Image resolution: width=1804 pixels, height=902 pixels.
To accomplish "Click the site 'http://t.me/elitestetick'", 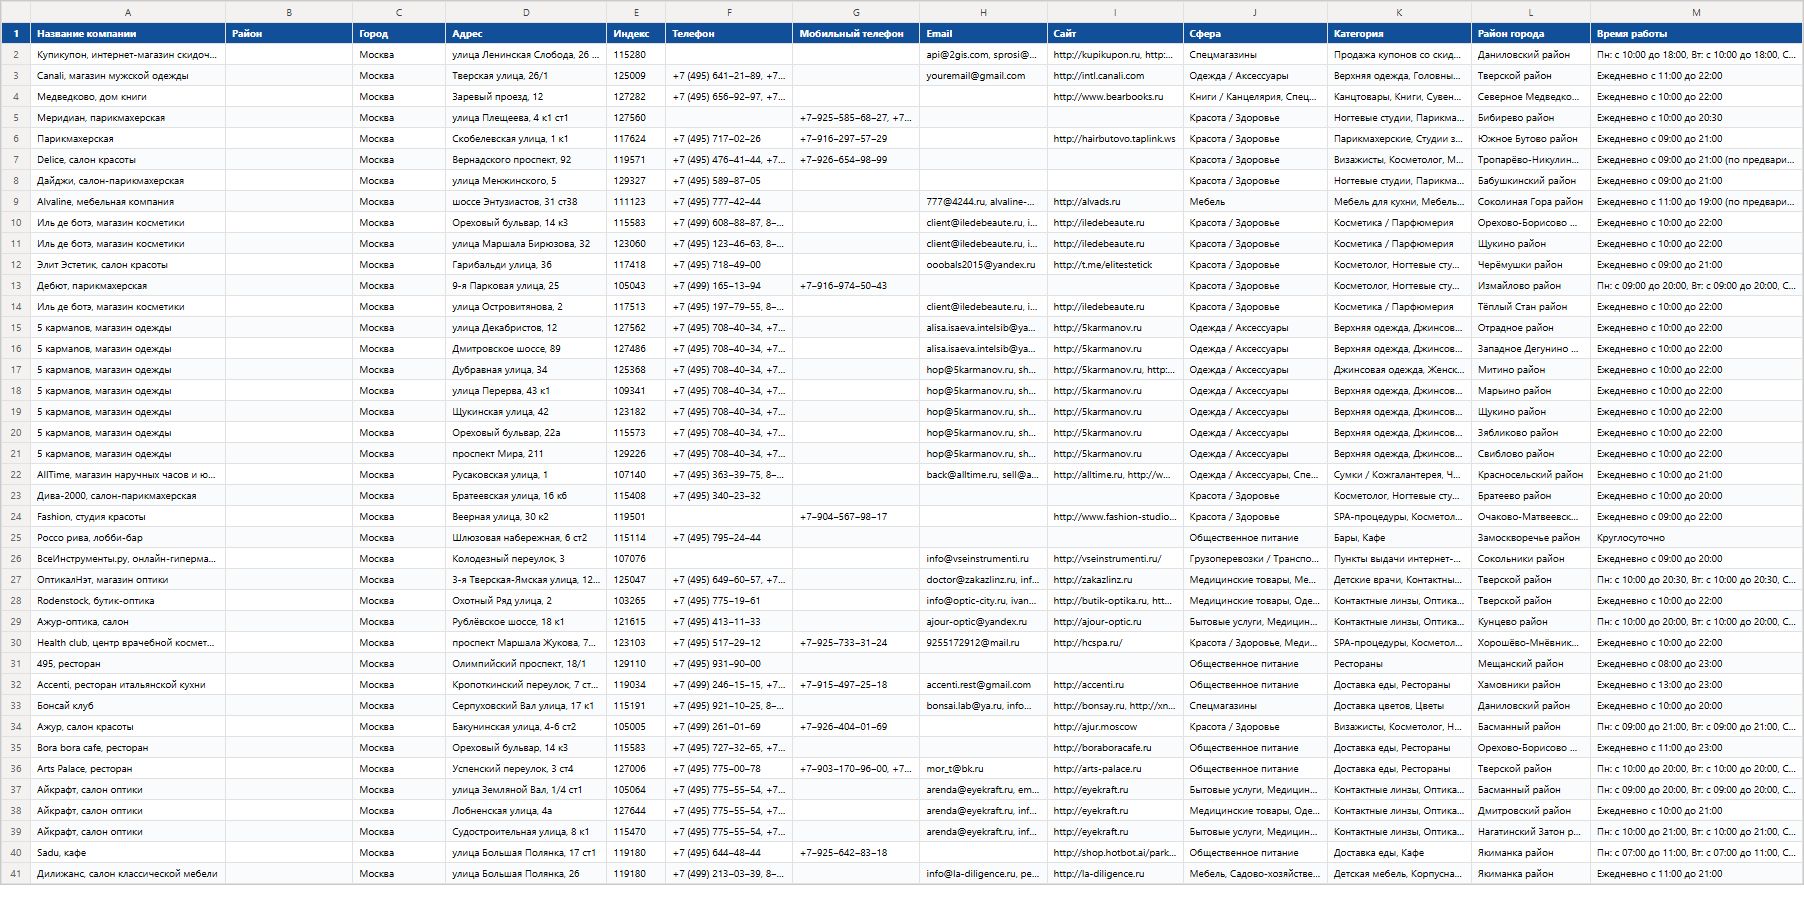I will pyautogui.click(x=1115, y=265).
